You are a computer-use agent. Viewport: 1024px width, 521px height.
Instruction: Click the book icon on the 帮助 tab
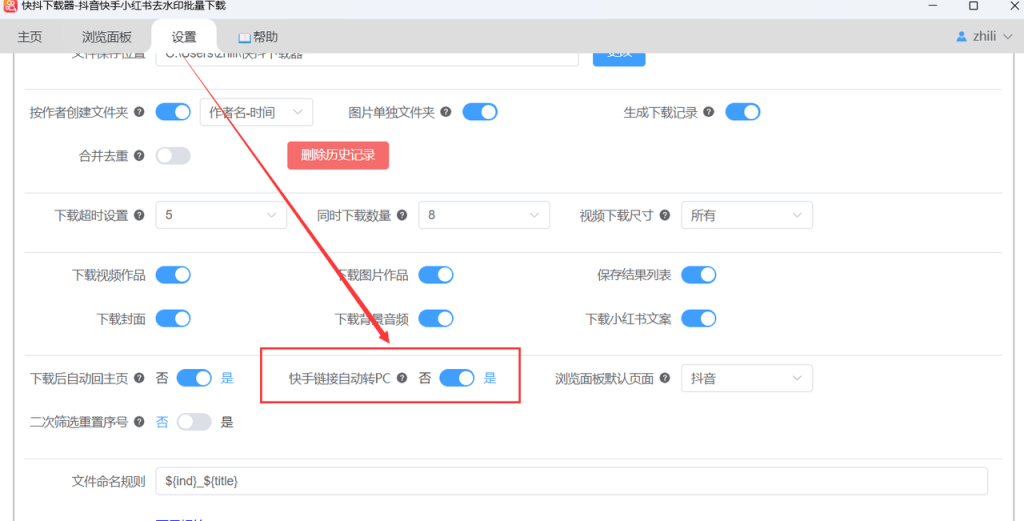pyautogui.click(x=244, y=37)
